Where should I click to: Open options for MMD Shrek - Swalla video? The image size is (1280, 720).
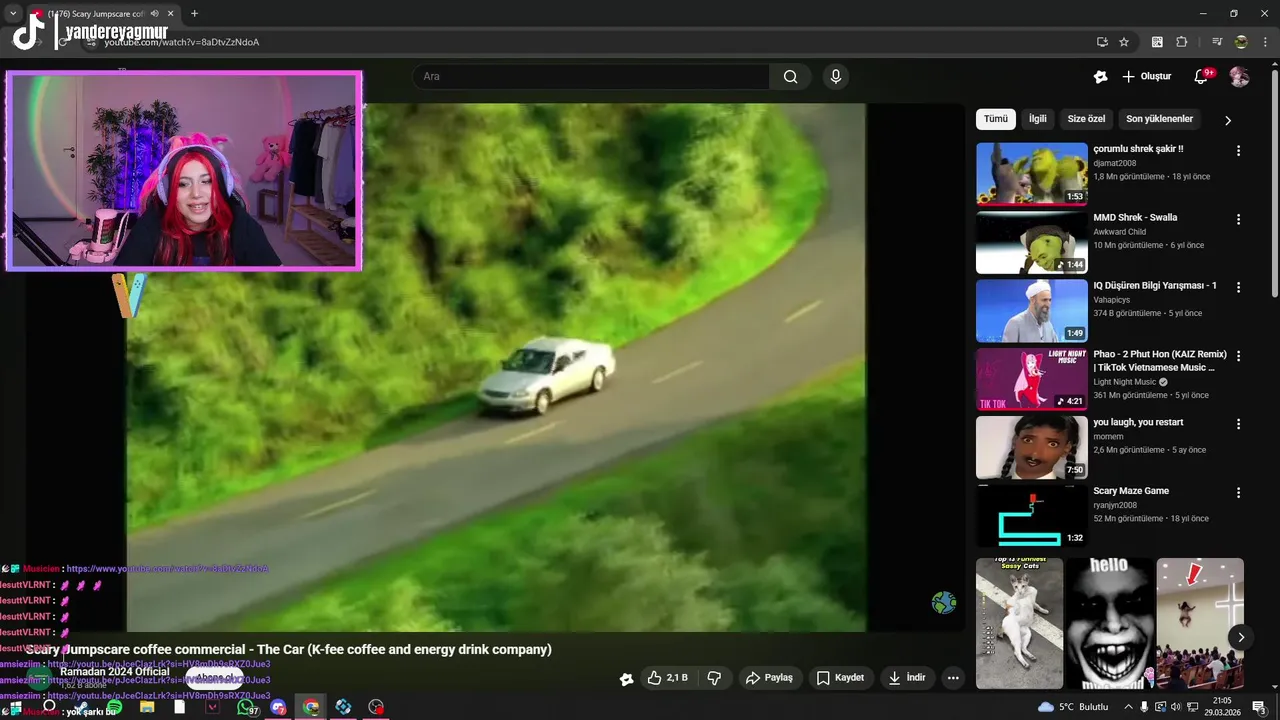pyautogui.click(x=1238, y=219)
